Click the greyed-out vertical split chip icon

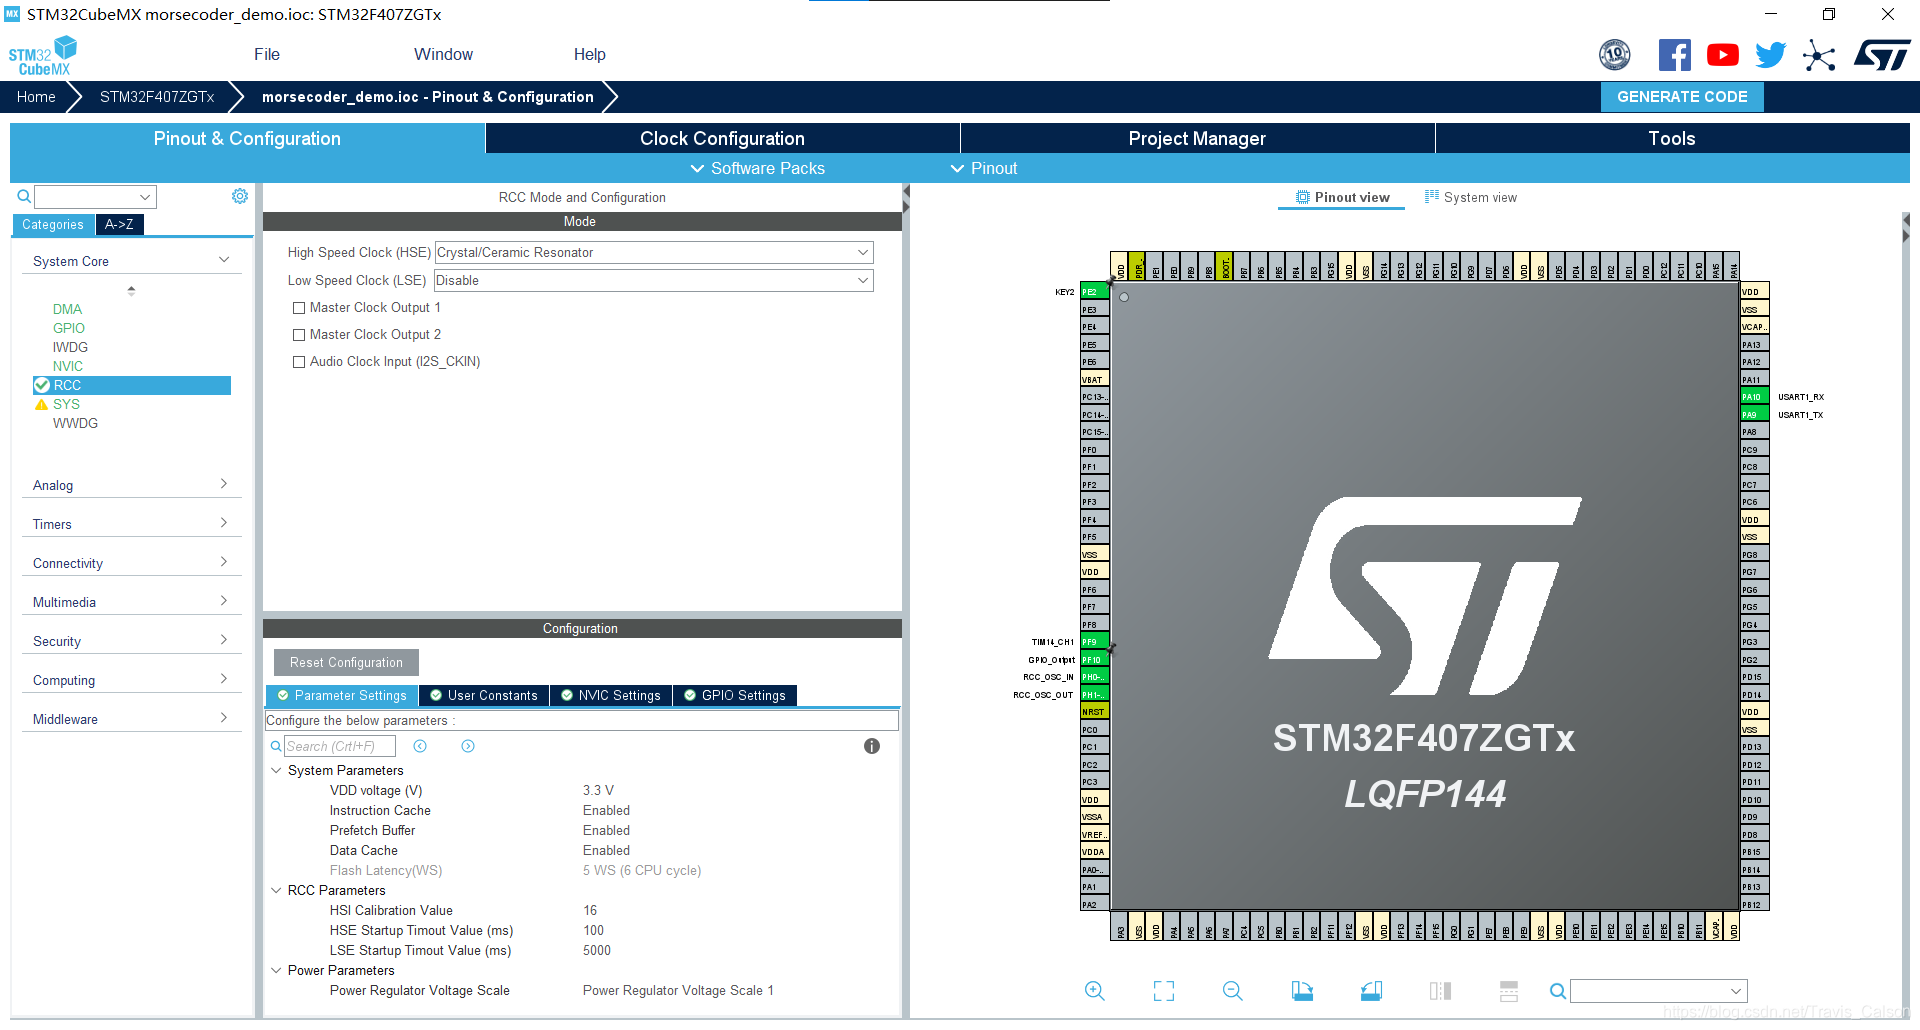click(1440, 991)
